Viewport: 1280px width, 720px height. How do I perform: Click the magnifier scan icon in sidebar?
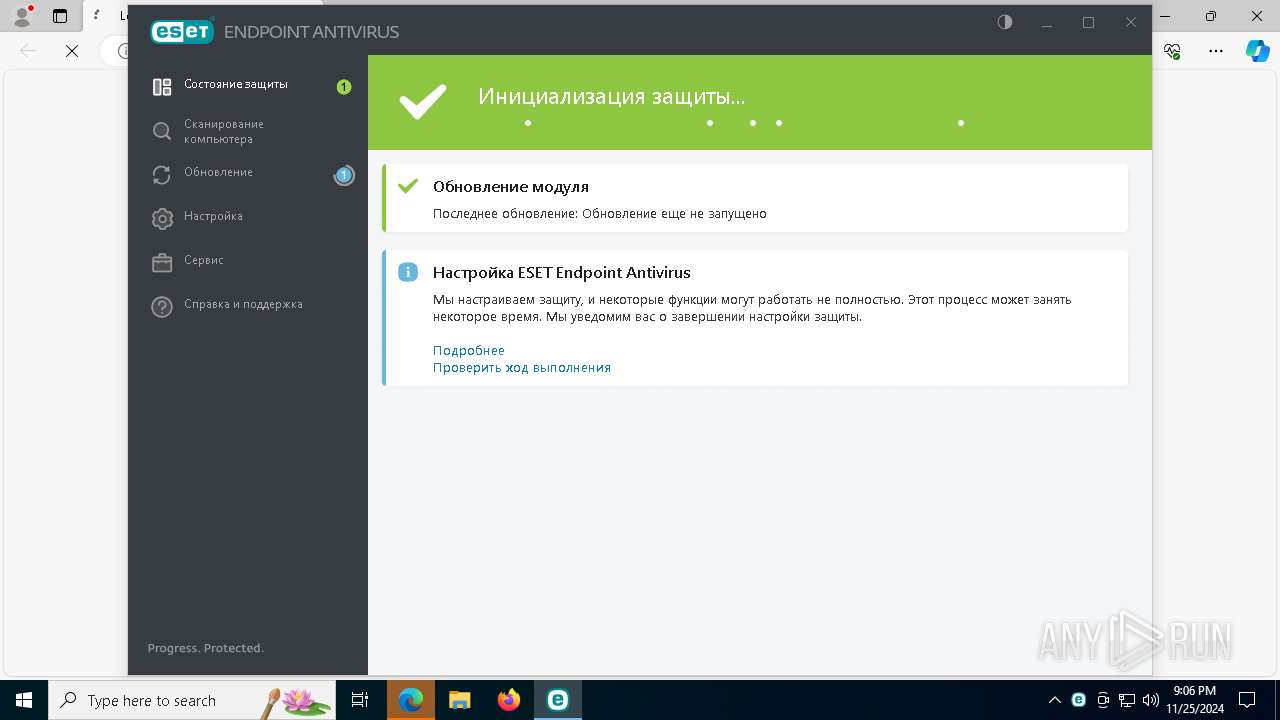coord(162,131)
